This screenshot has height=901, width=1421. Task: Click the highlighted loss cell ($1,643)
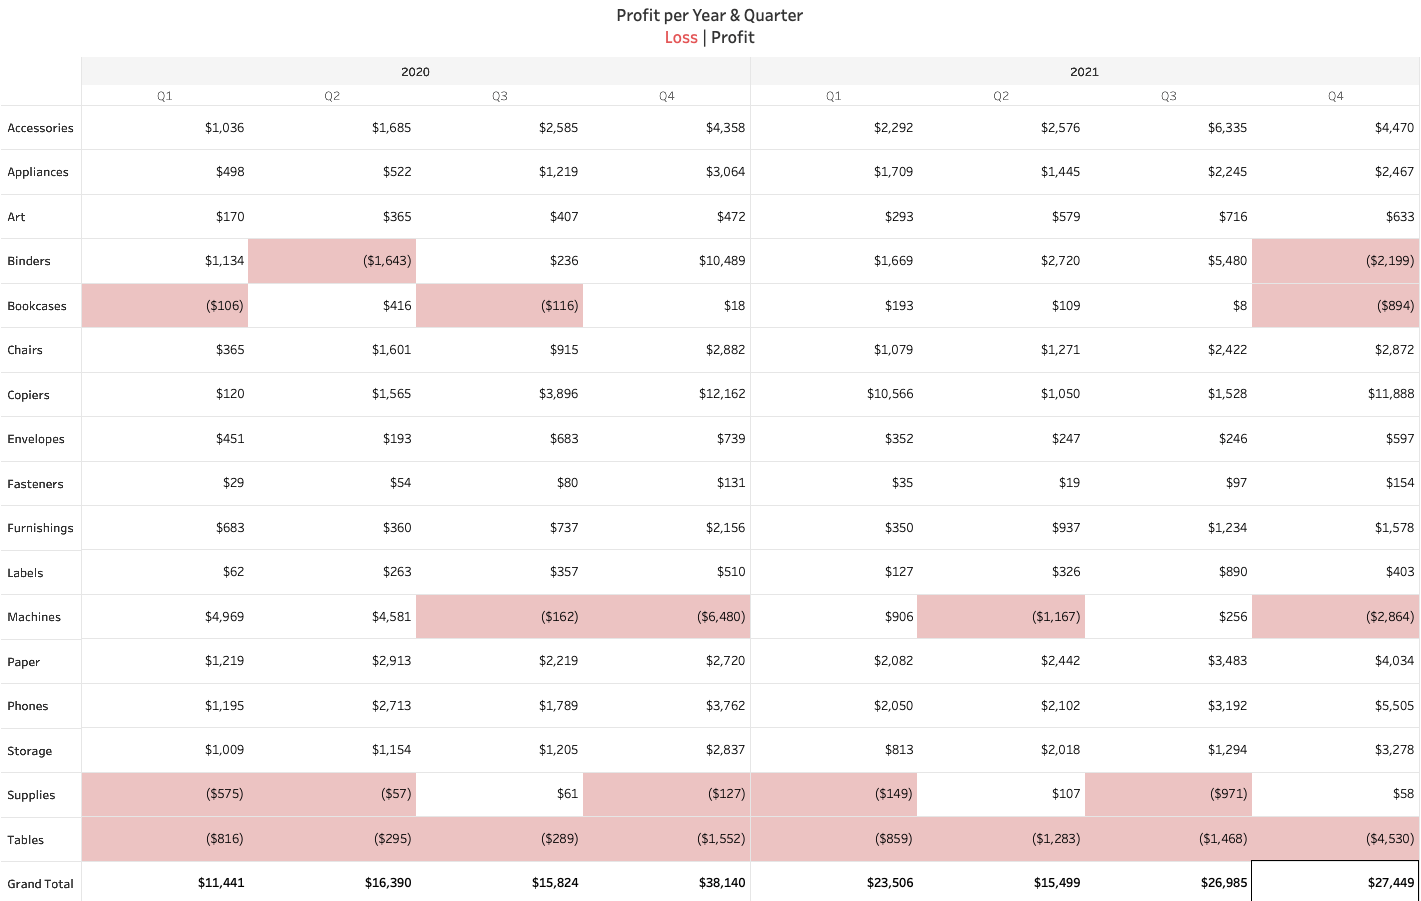coord(386,261)
